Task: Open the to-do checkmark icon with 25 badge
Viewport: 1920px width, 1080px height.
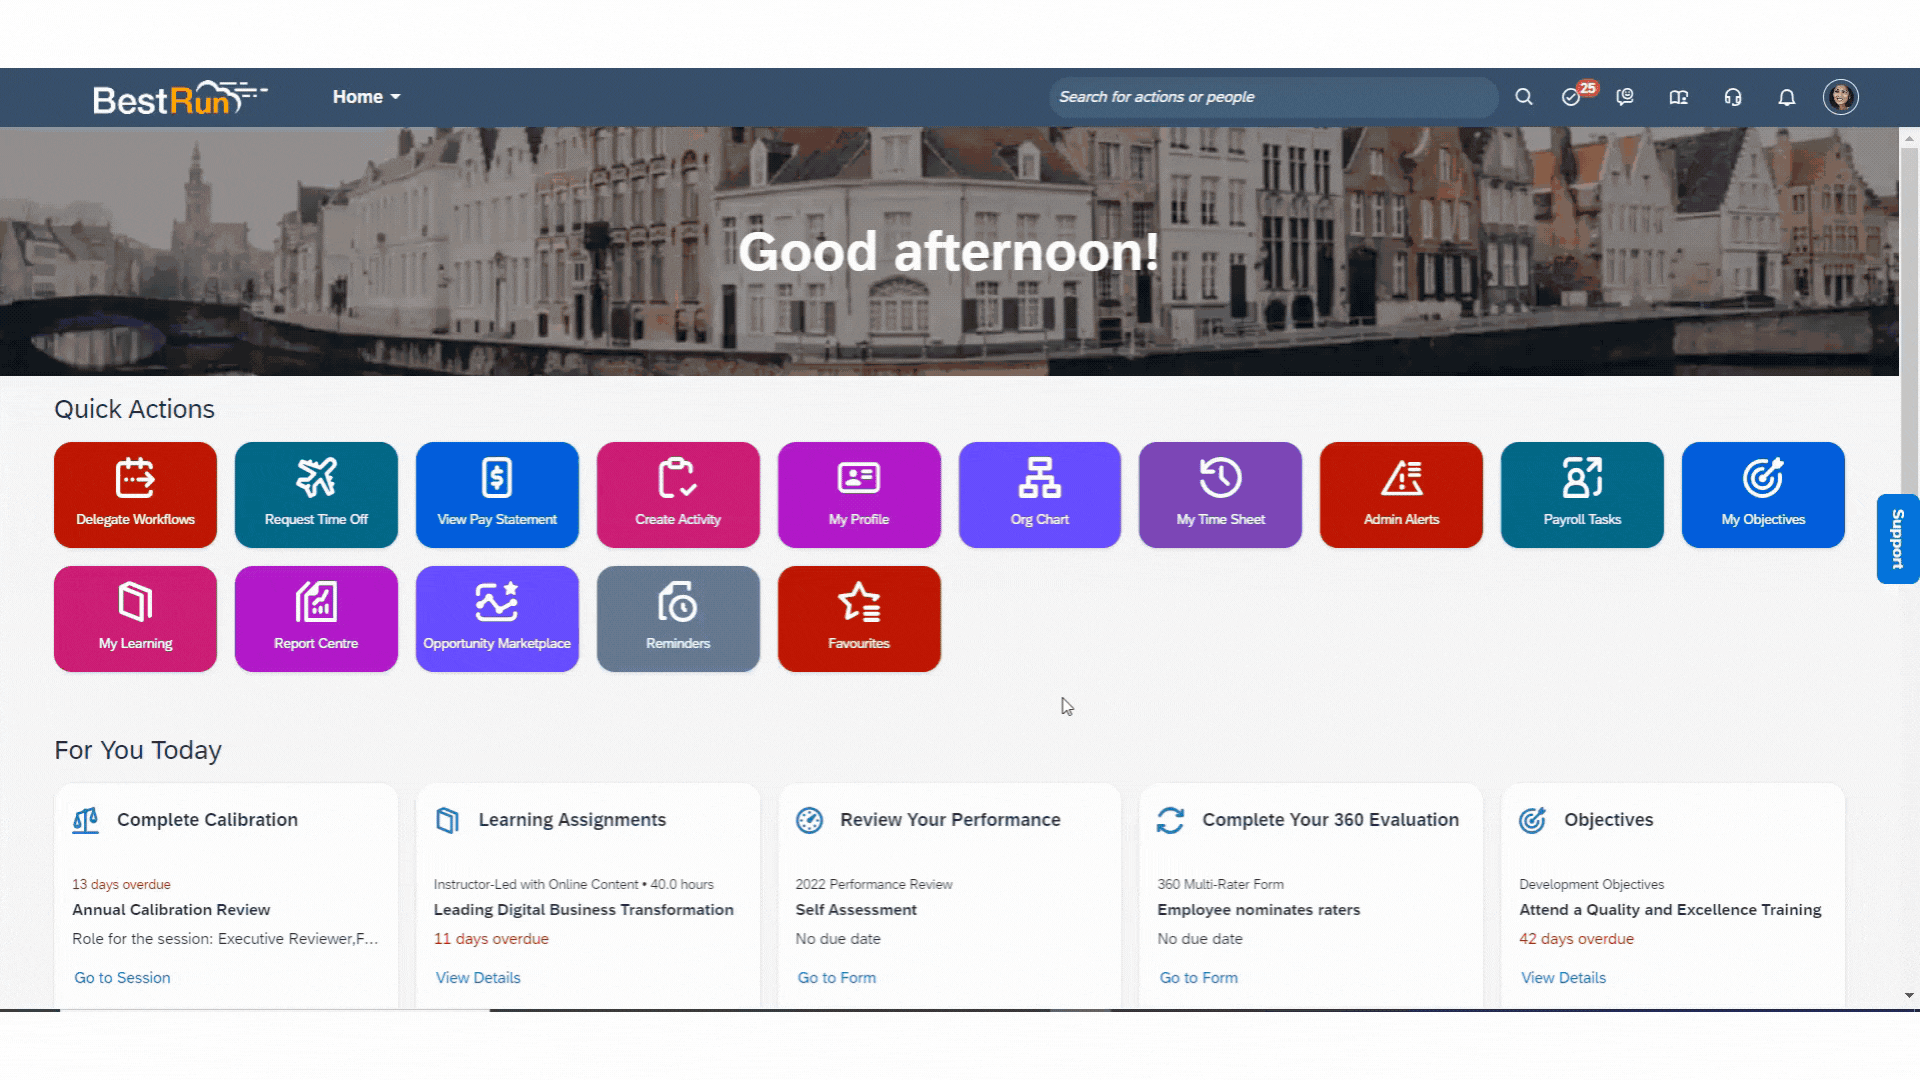Action: [1572, 97]
